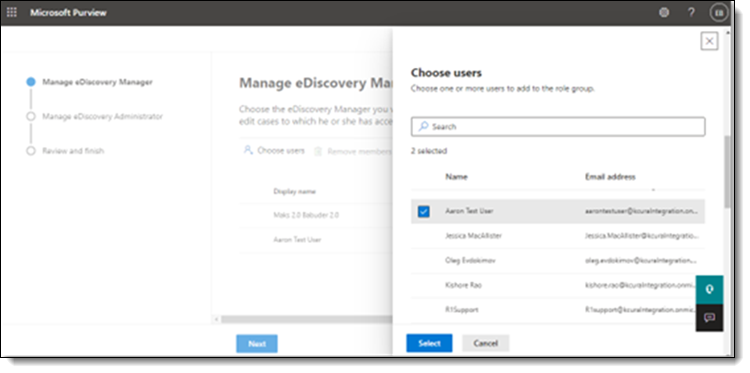Click Maks 2.0 Babuder 2.0 member row
Viewport: 750px width, 373px height.
click(x=306, y=215)
